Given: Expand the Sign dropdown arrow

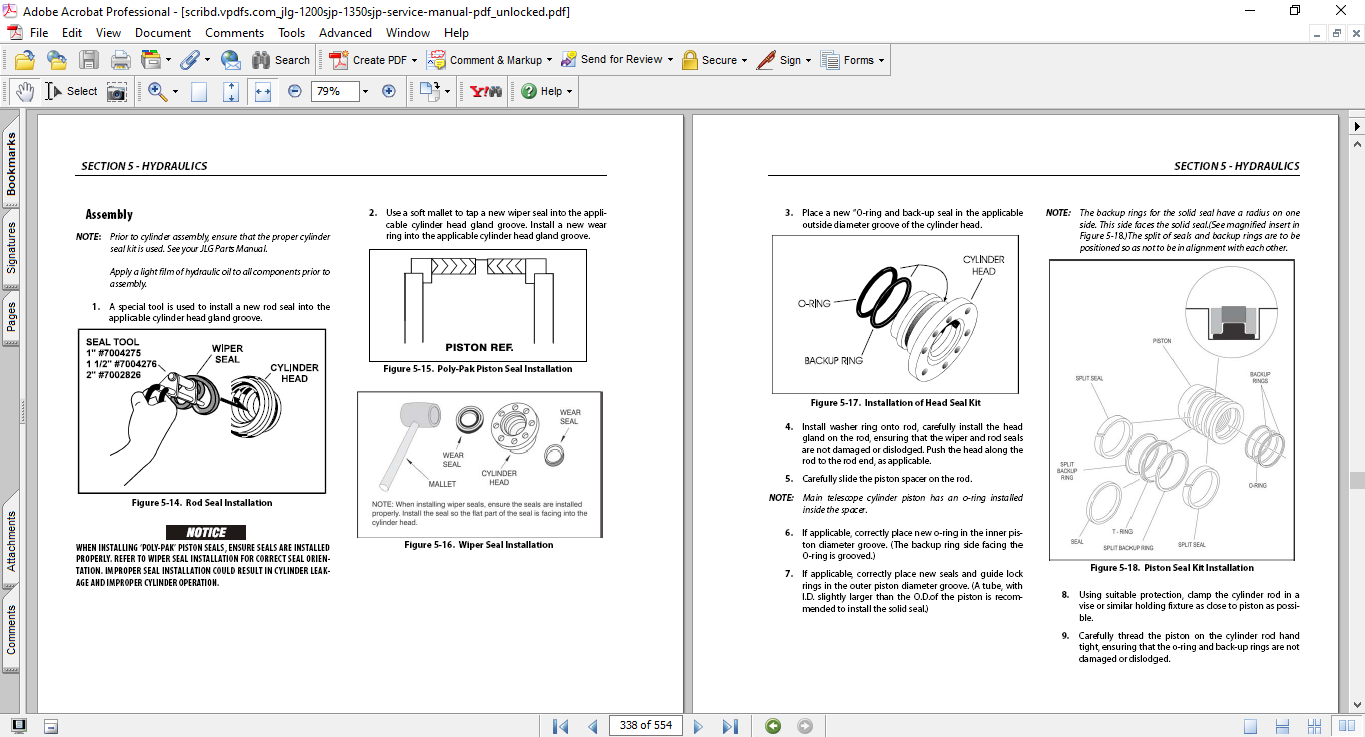Looking at the screenshot, I should [x=808, y=60].
